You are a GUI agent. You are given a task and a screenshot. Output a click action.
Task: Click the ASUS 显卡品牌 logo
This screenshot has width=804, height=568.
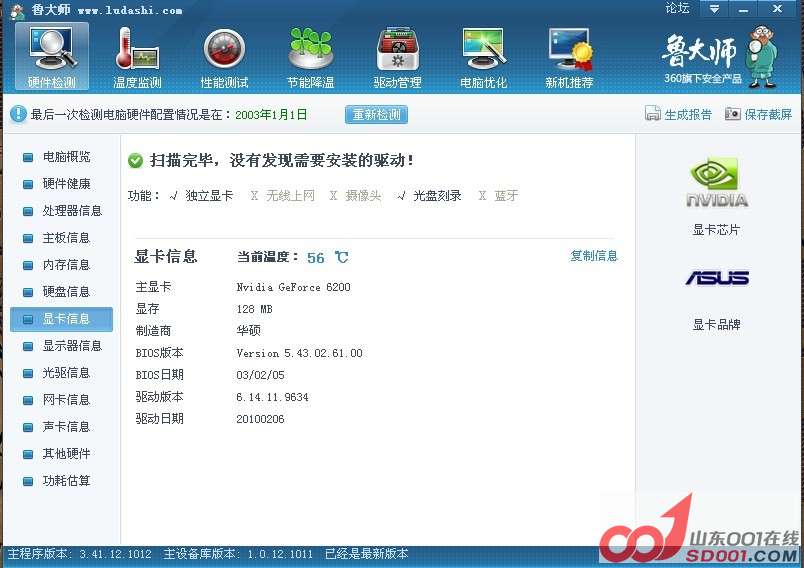coord(717,278)
